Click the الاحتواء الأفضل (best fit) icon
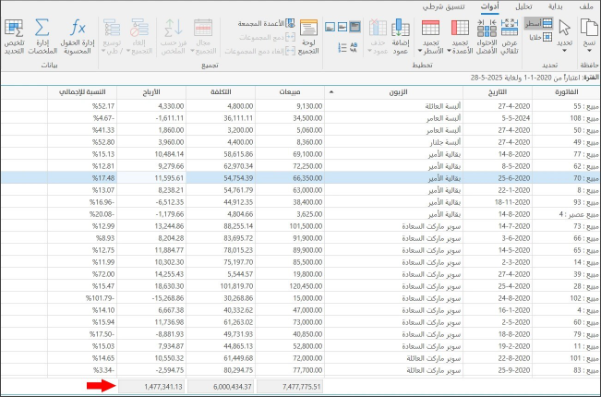Screen dimensions: 601x397 tap(486, 28)
